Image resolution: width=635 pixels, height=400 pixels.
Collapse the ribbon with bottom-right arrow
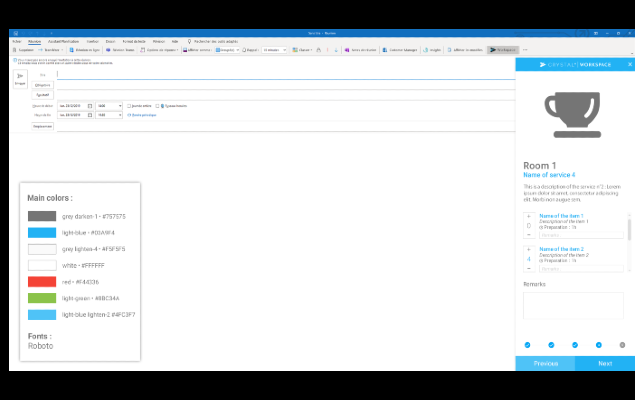[x=632, y=53]
